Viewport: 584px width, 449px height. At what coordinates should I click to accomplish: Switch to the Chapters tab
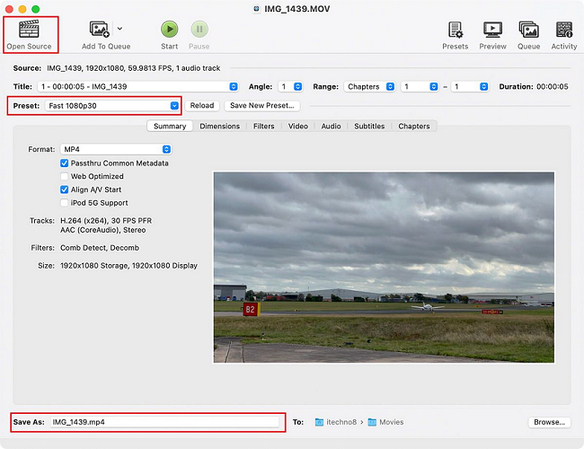(414, 126)
